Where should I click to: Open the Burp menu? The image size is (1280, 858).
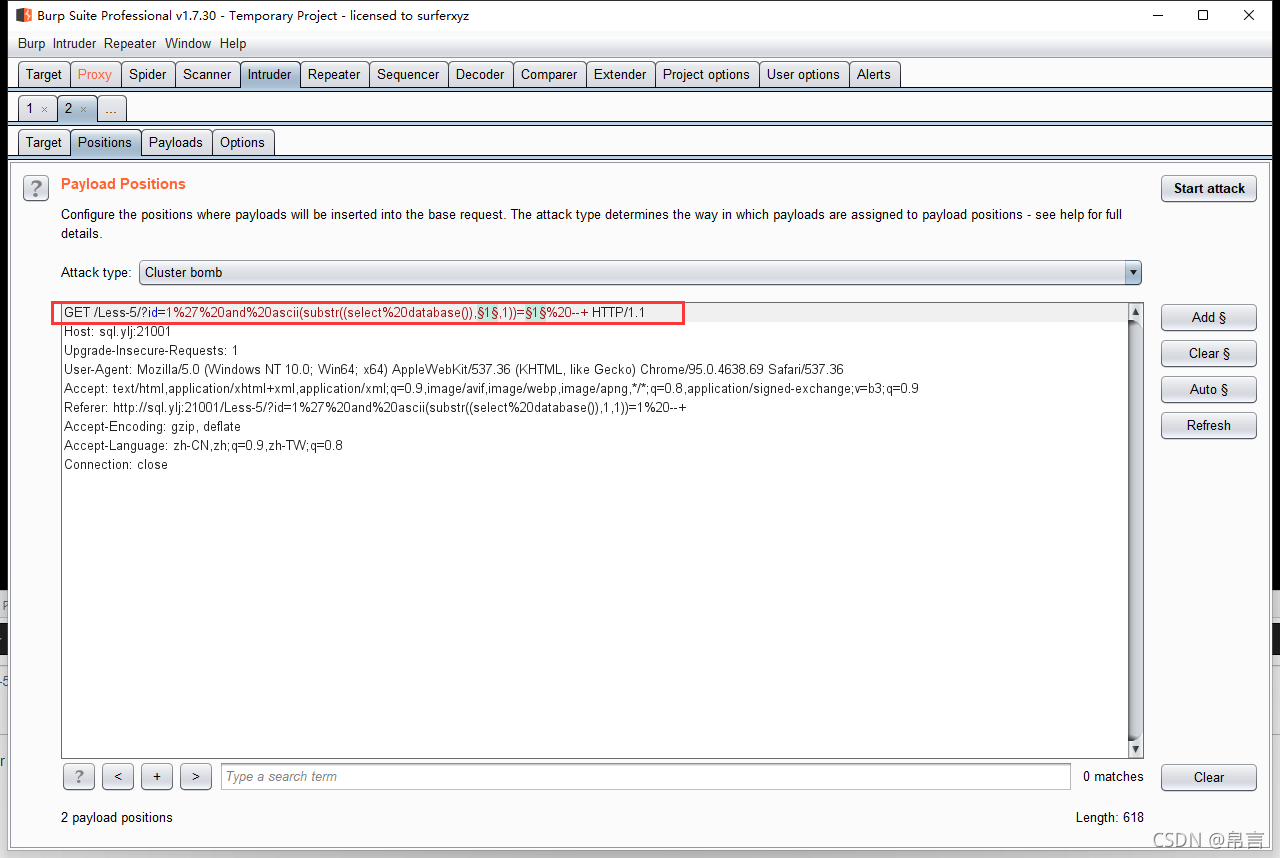[32, 44]
